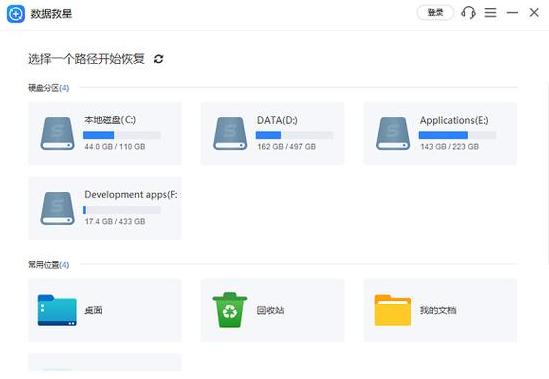Open the hamburger menu icon
Screen dimensions: 549x379
tap(491, 13)
